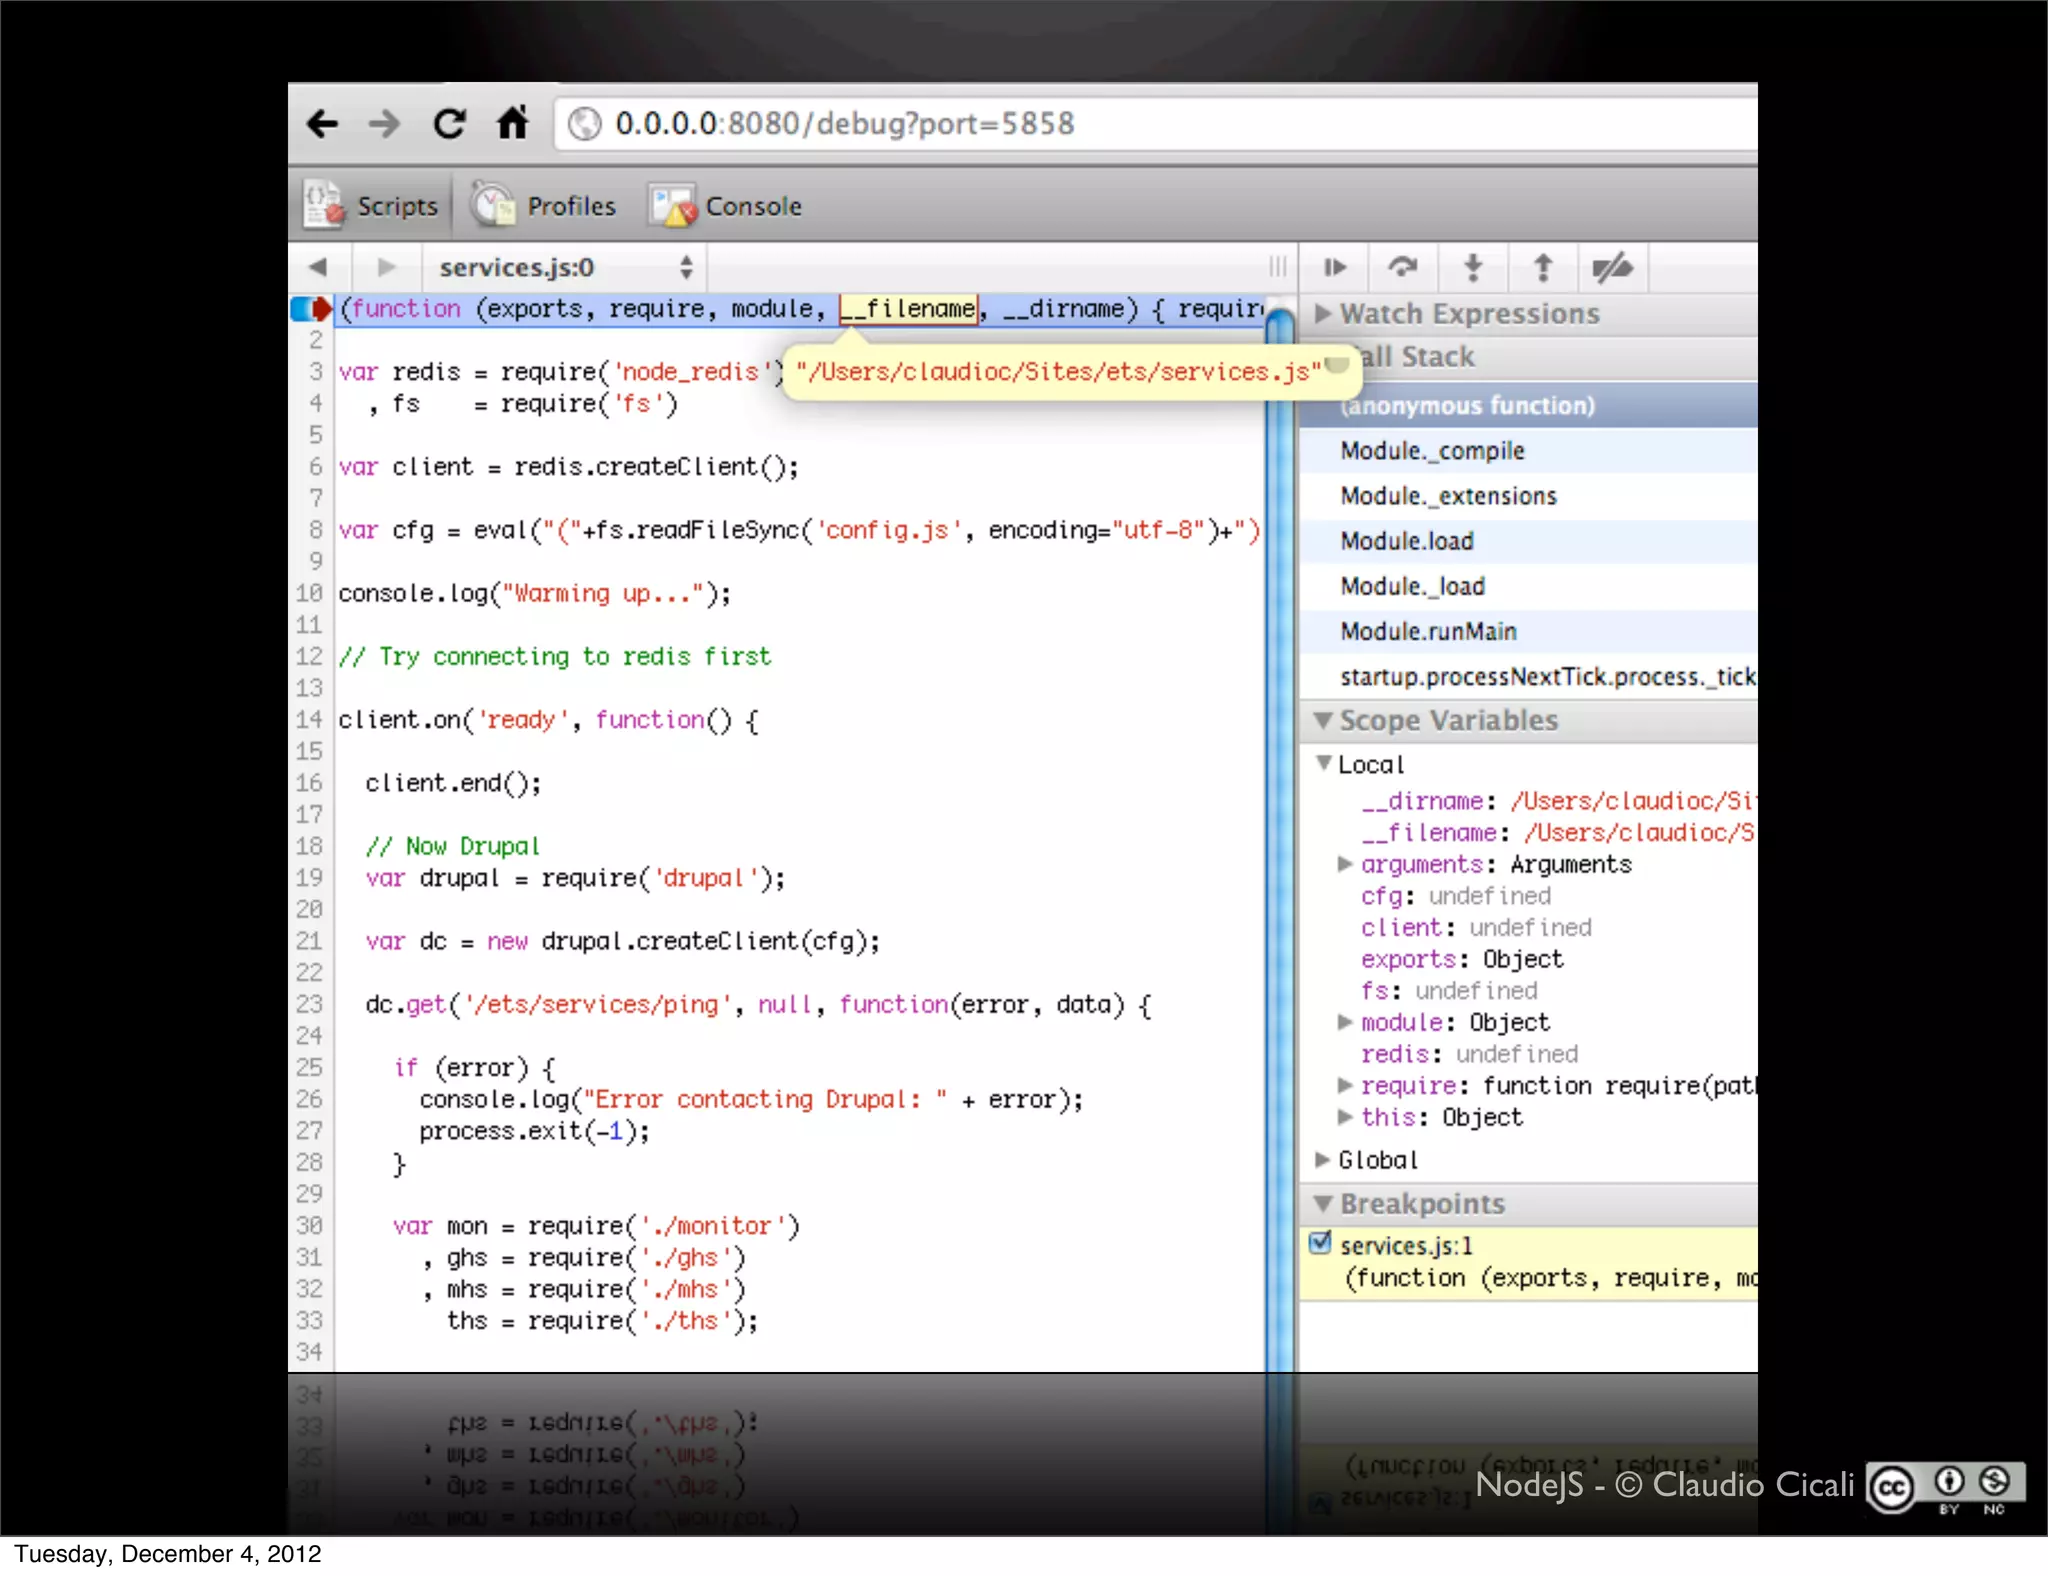Viewport: 2048px width, 1576px height.
Task: Select the fs undefined variable
Action: 1449,991
